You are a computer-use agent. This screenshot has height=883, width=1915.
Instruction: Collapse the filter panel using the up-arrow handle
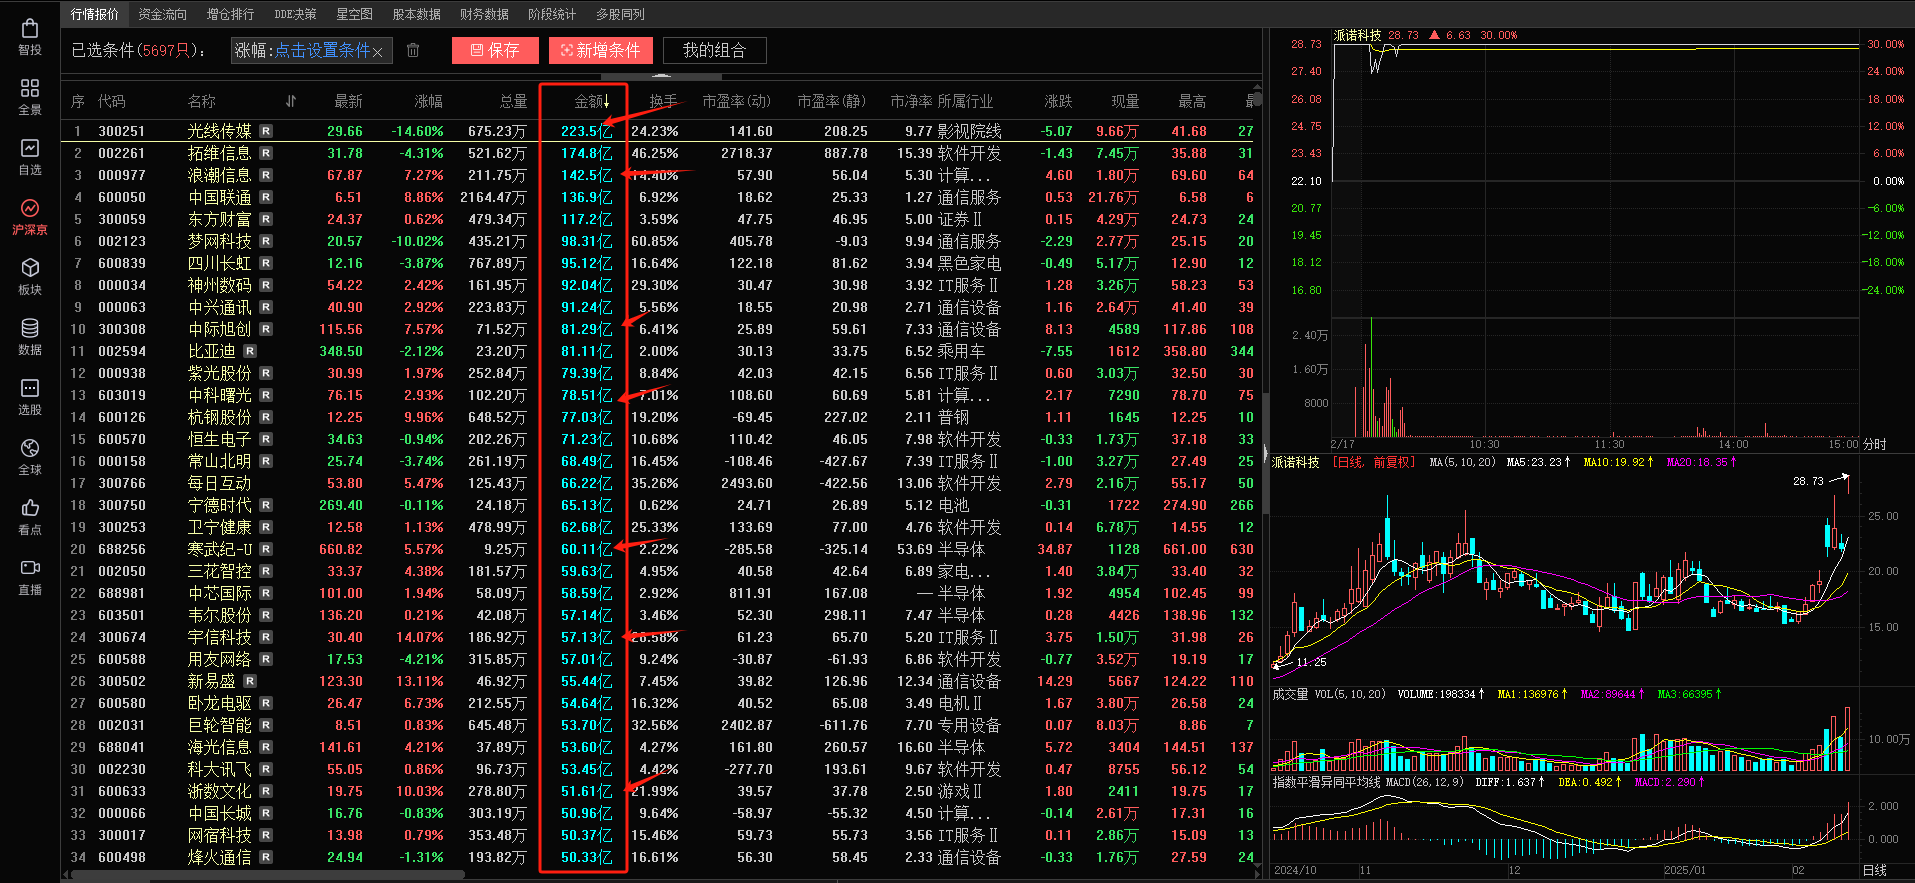coord(661,76)
